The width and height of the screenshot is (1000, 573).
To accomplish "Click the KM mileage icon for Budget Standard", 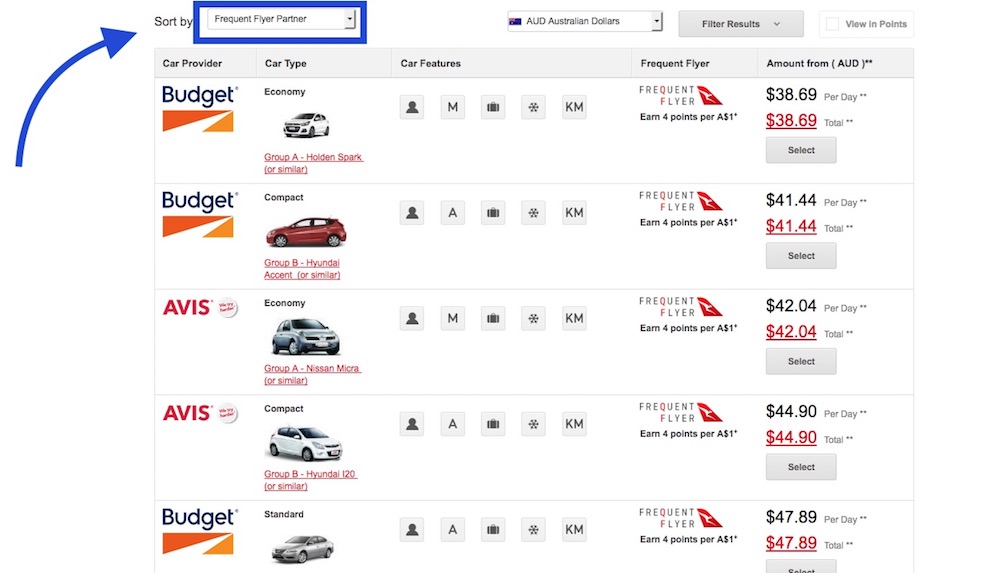I will 574,530.
